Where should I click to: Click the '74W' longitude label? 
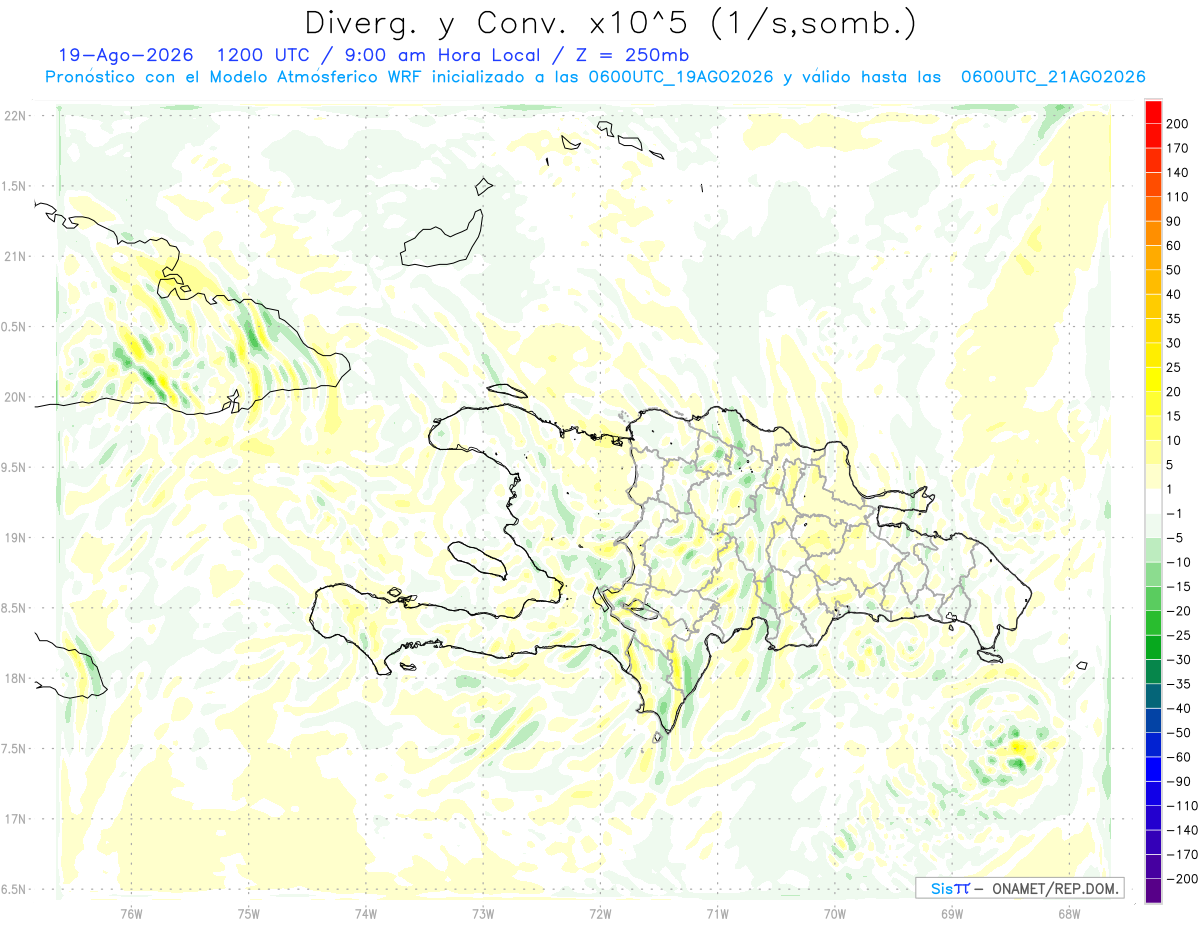(x=366, y=913)
